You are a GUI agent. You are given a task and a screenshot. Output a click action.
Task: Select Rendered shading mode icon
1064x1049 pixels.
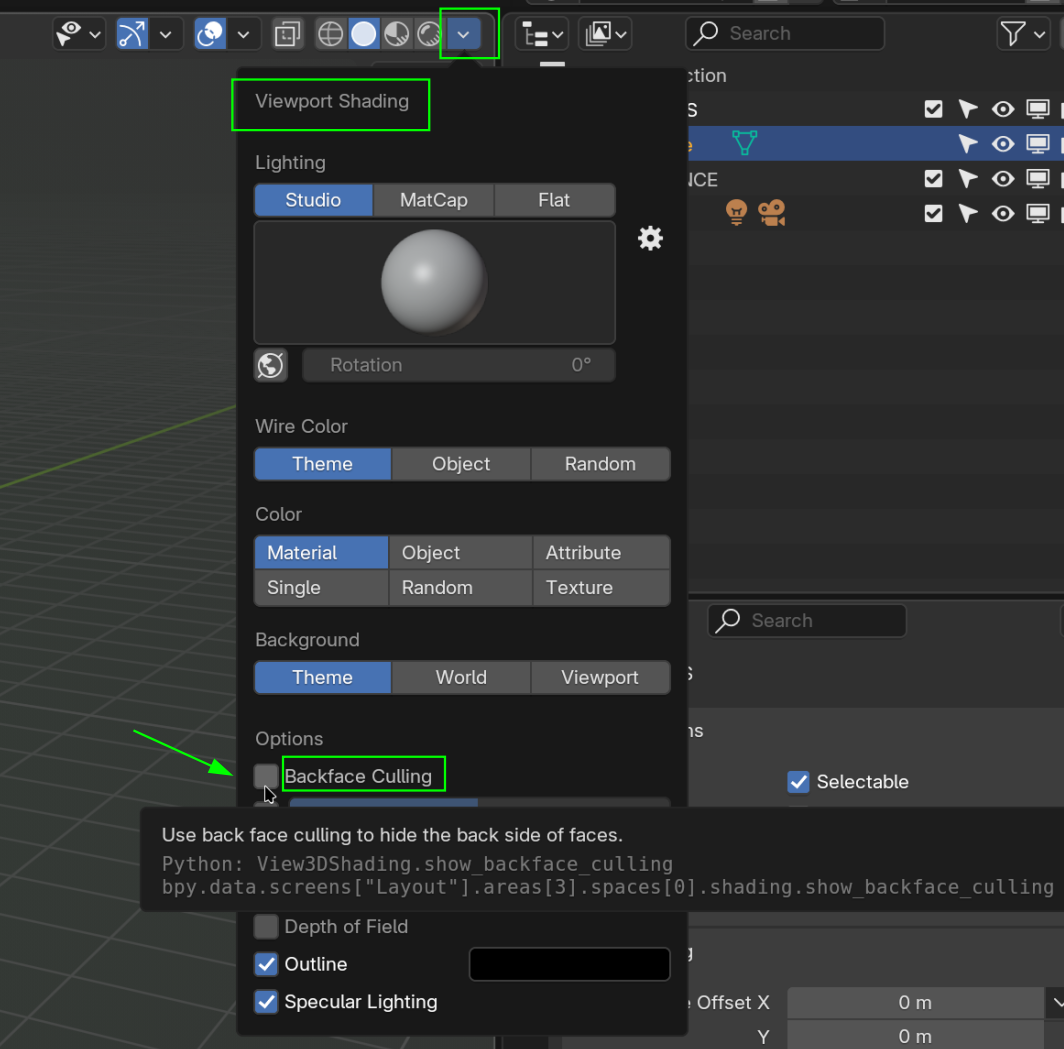429,34
